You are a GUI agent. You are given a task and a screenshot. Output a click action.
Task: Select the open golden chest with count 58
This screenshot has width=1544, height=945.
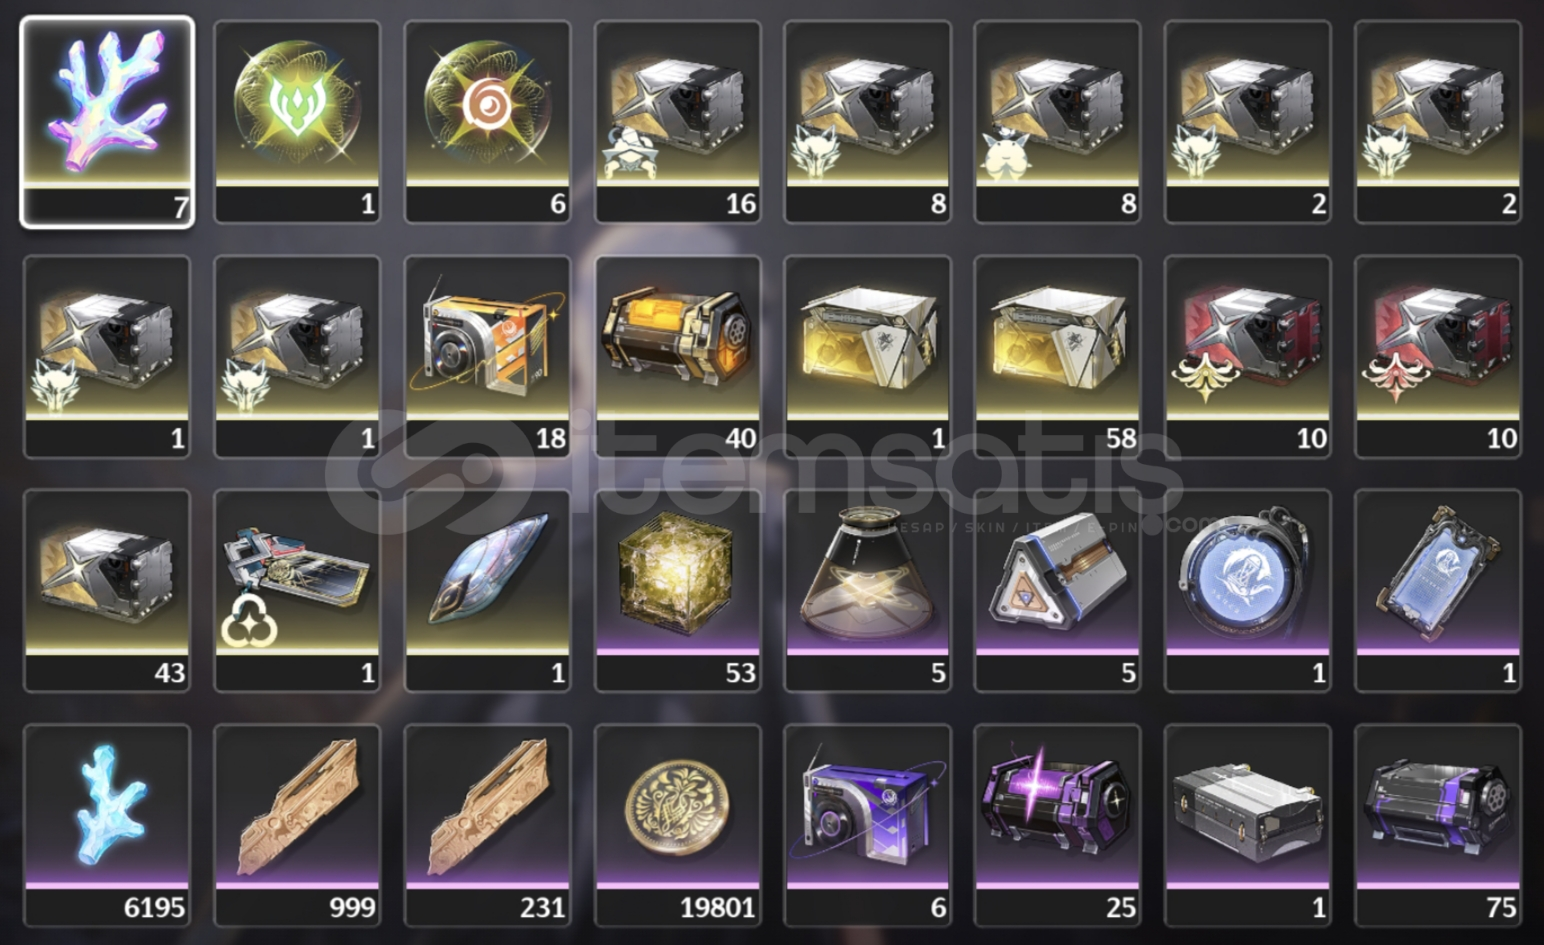pos(1058,357)
